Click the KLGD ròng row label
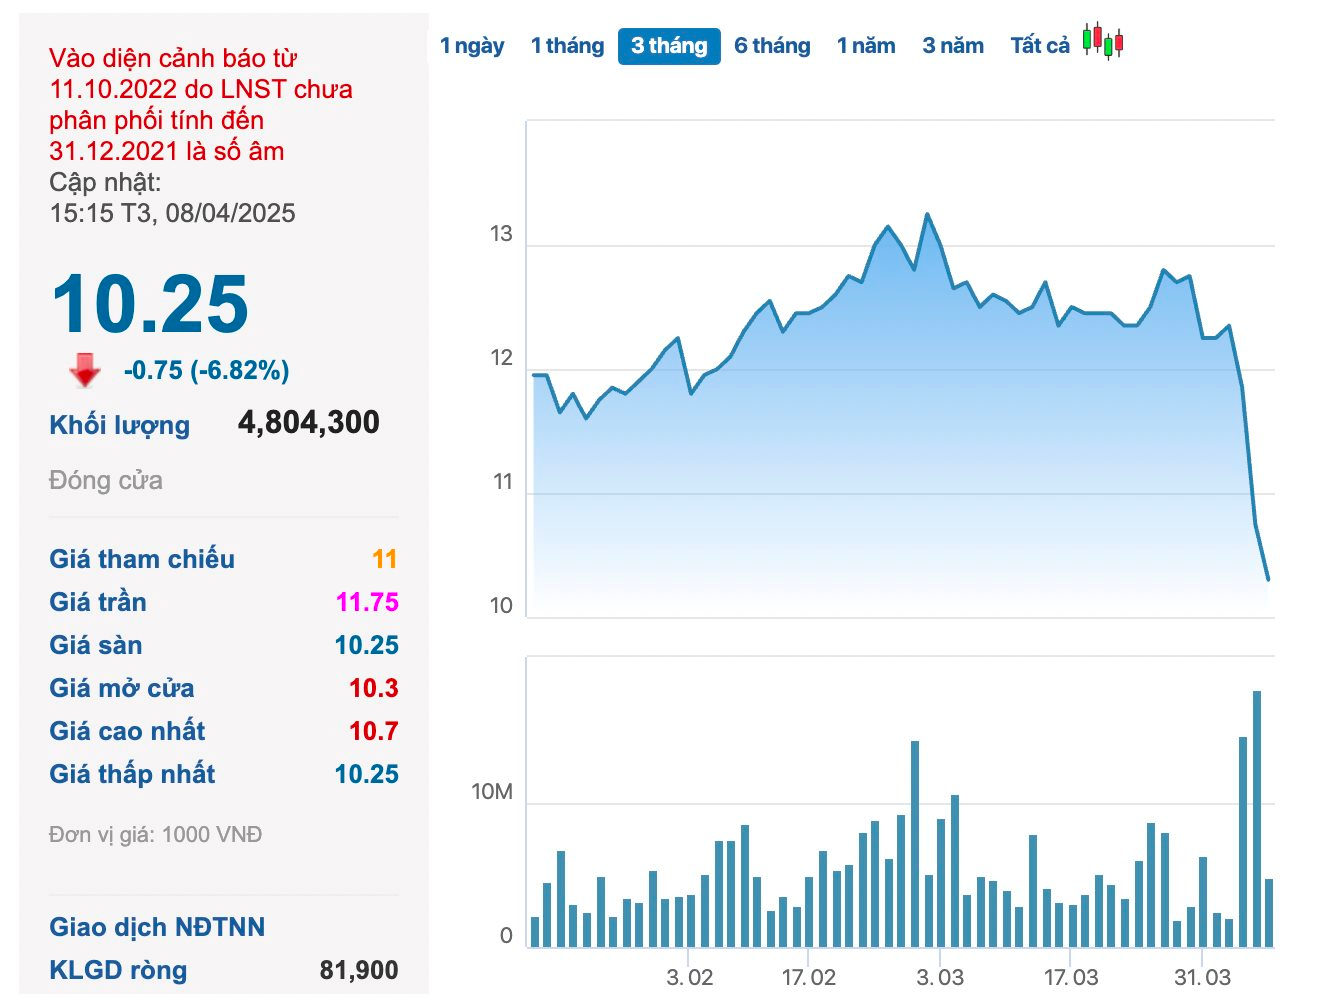1328x994 pixels. coord(118,970)
